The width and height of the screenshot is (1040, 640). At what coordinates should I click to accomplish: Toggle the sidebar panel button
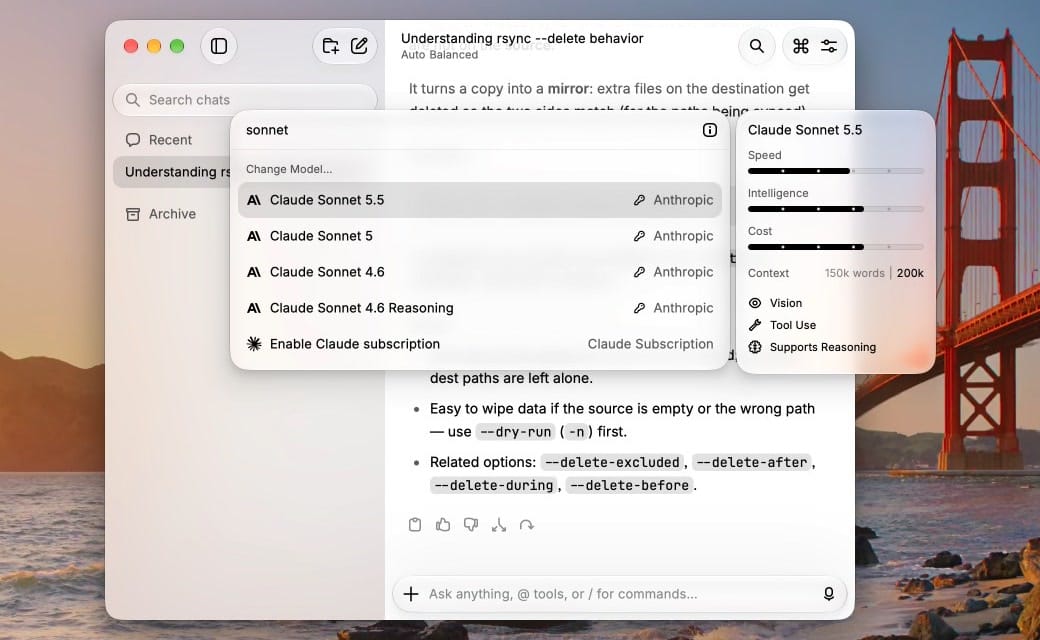click(x=219, y=46)
